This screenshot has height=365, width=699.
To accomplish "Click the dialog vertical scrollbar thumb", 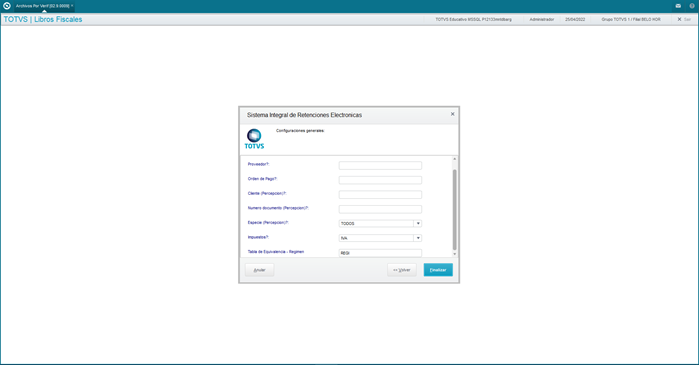I will click(x=455, y=209).
